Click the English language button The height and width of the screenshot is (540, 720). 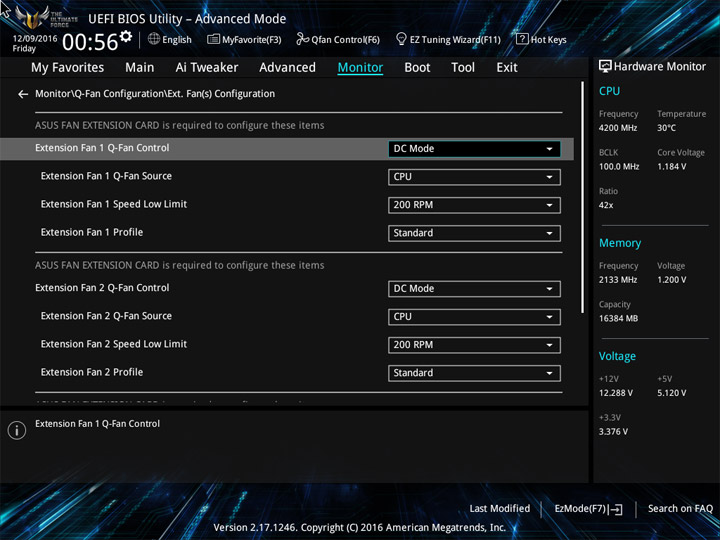click(170, 39)
